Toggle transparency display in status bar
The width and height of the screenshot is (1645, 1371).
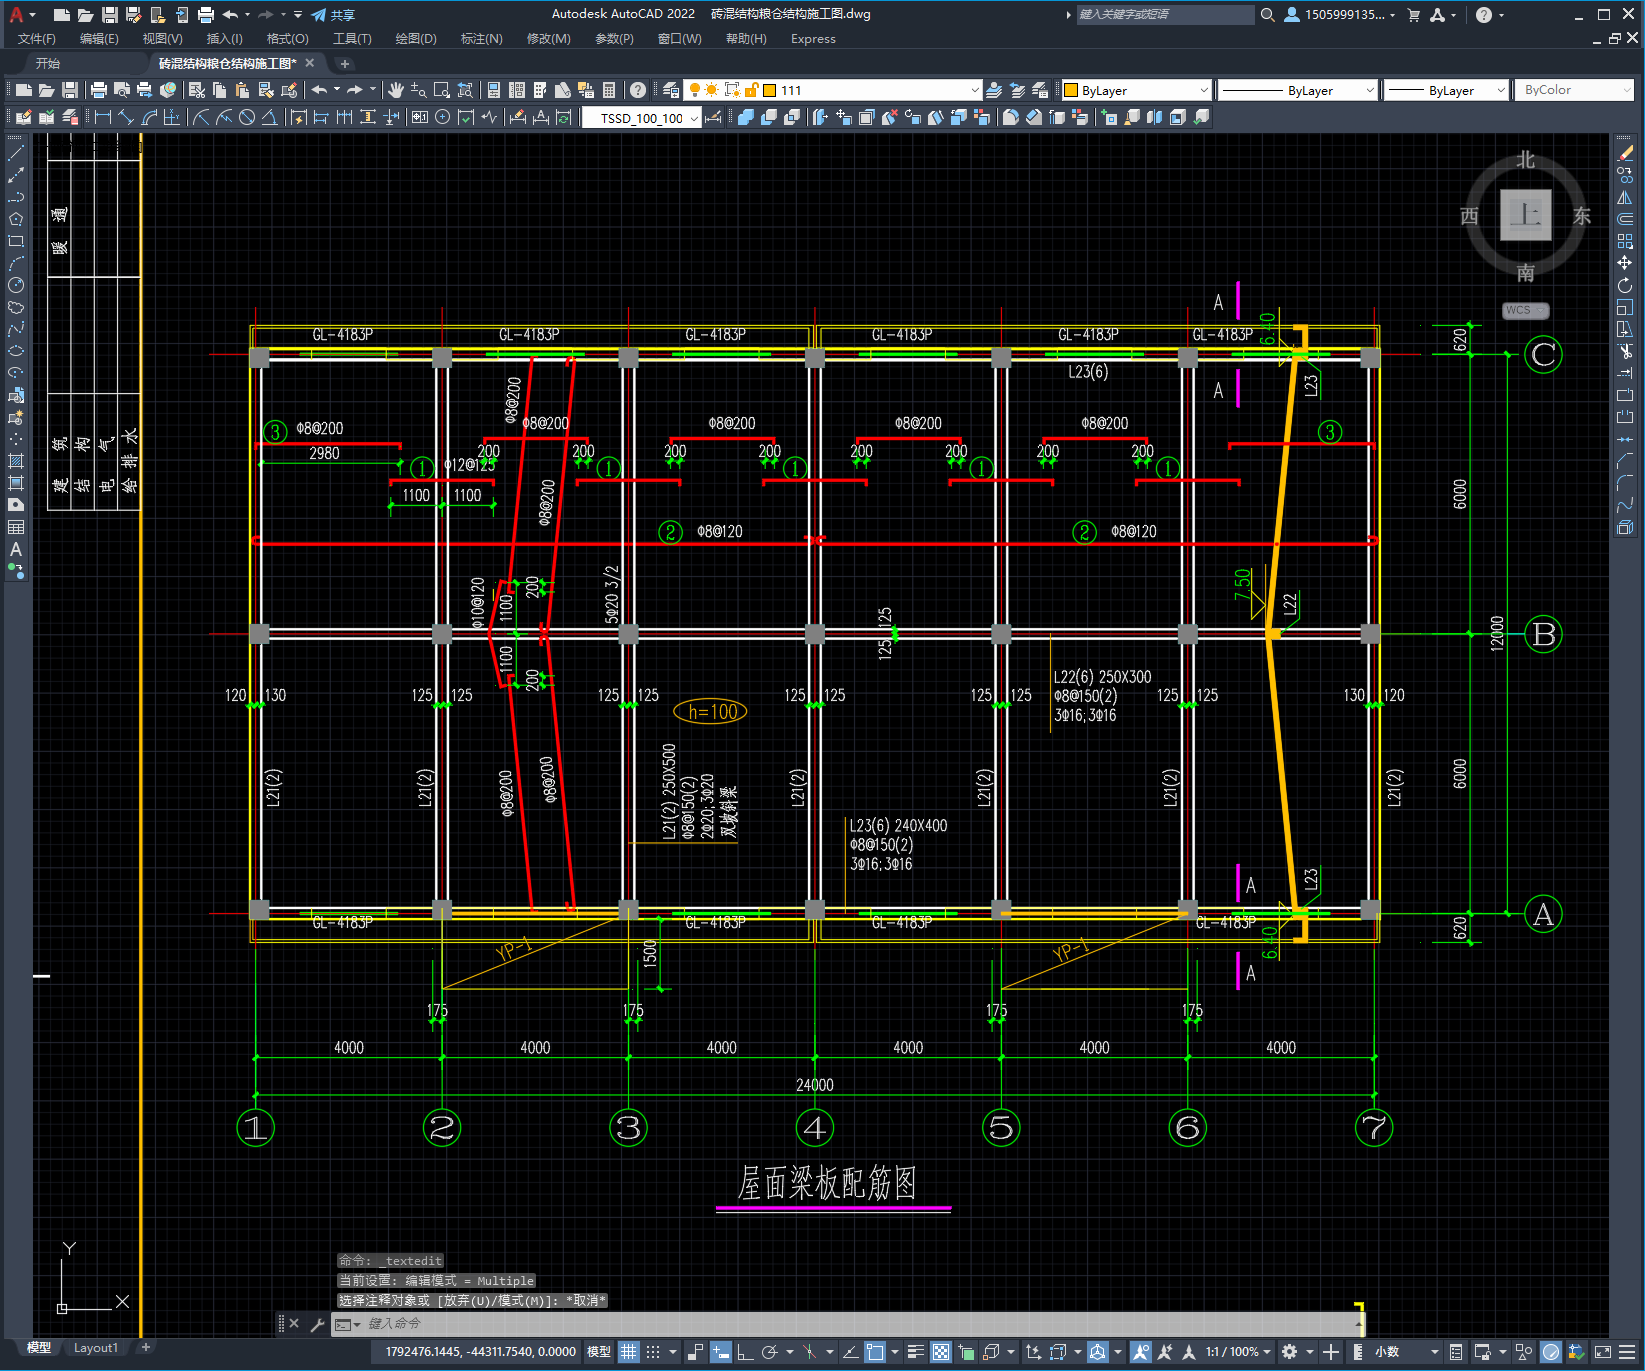(x=941, y=1352)
